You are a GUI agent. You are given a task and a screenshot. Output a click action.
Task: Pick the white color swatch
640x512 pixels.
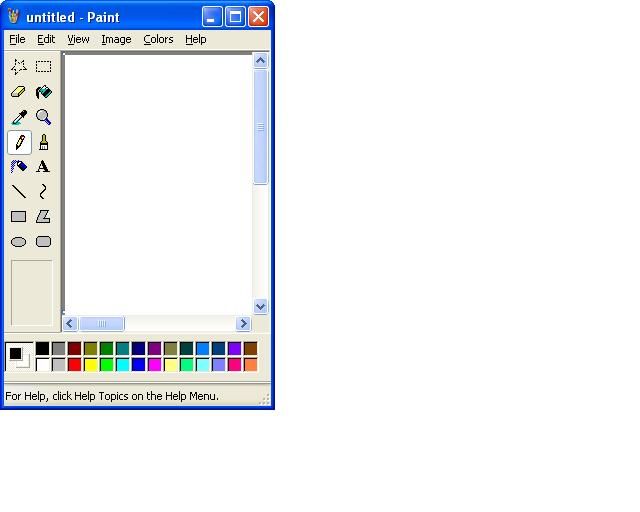42,365
